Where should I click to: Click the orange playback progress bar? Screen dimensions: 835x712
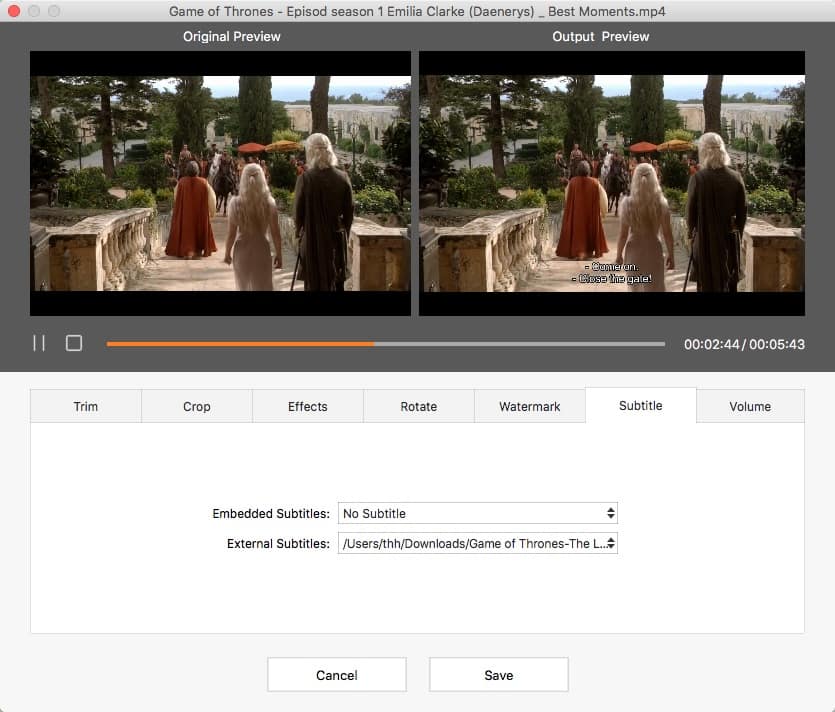click(386, 344)
